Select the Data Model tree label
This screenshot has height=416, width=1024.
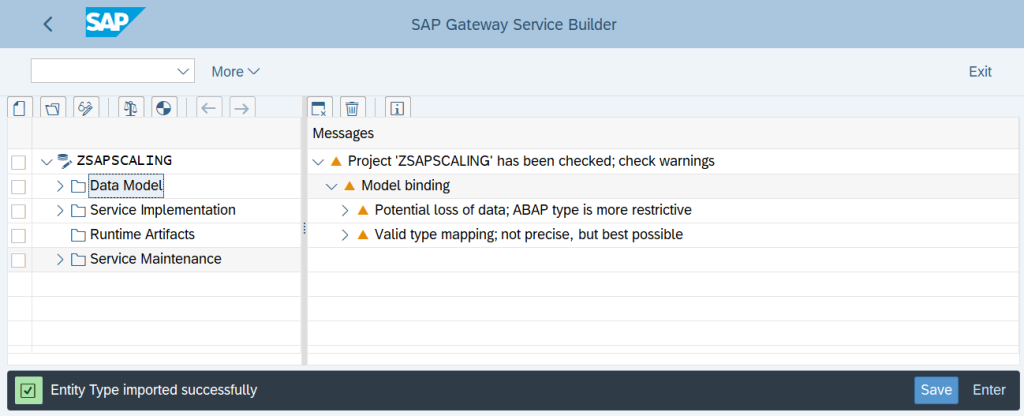[126, 186]
